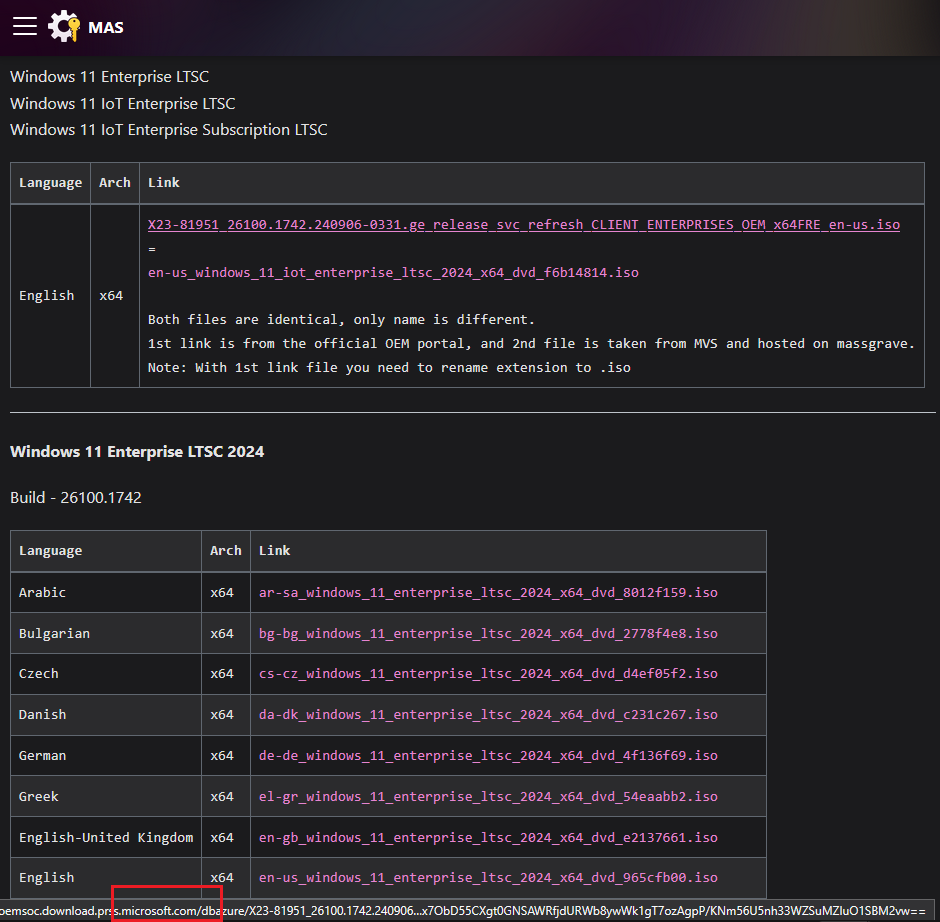The height and width of the screenshot is (922, 940).
Task: Click the Link header in the IoT table
Action: (x=532, y=183)
